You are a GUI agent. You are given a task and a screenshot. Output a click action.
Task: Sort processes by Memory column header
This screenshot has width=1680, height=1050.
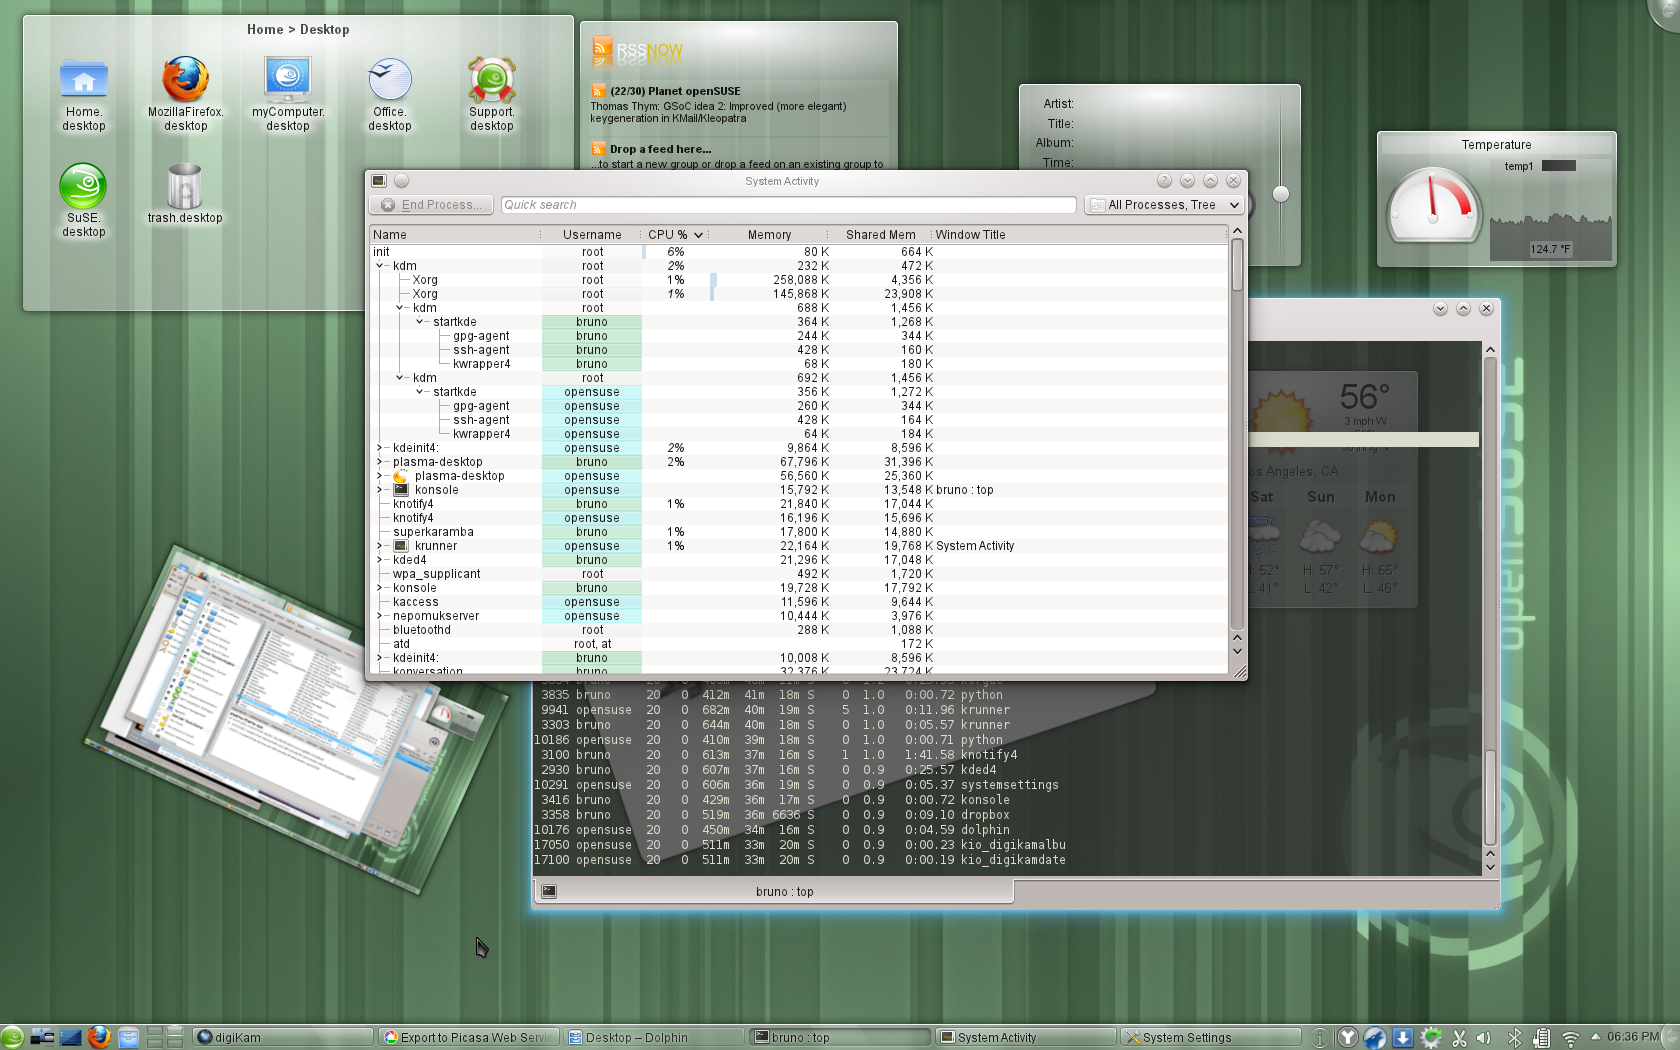769,235
